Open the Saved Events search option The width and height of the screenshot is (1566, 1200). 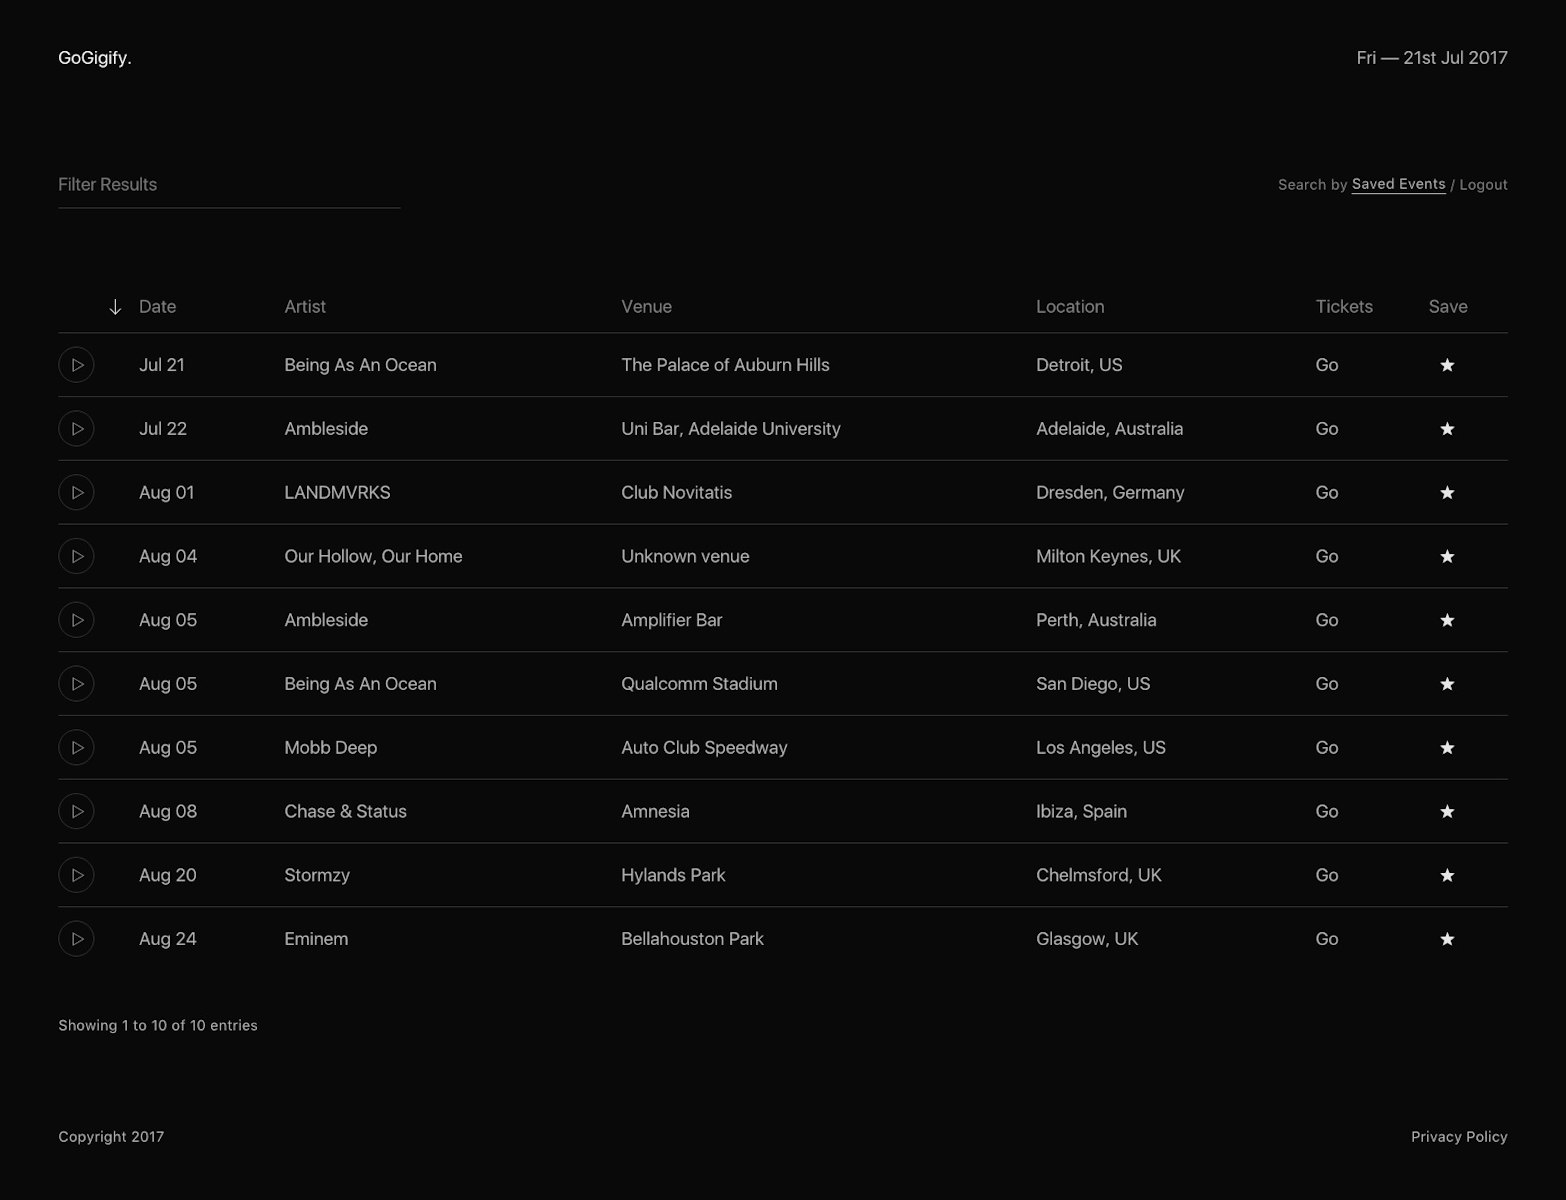point(1398,184)
